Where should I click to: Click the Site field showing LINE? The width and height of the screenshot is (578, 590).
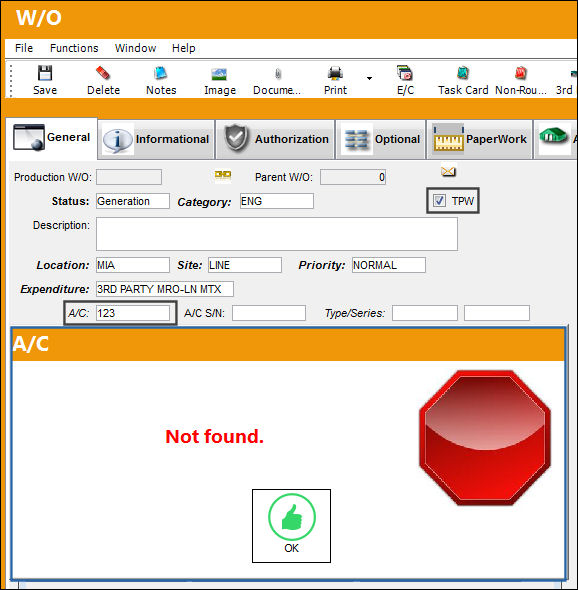coord(245,265)
